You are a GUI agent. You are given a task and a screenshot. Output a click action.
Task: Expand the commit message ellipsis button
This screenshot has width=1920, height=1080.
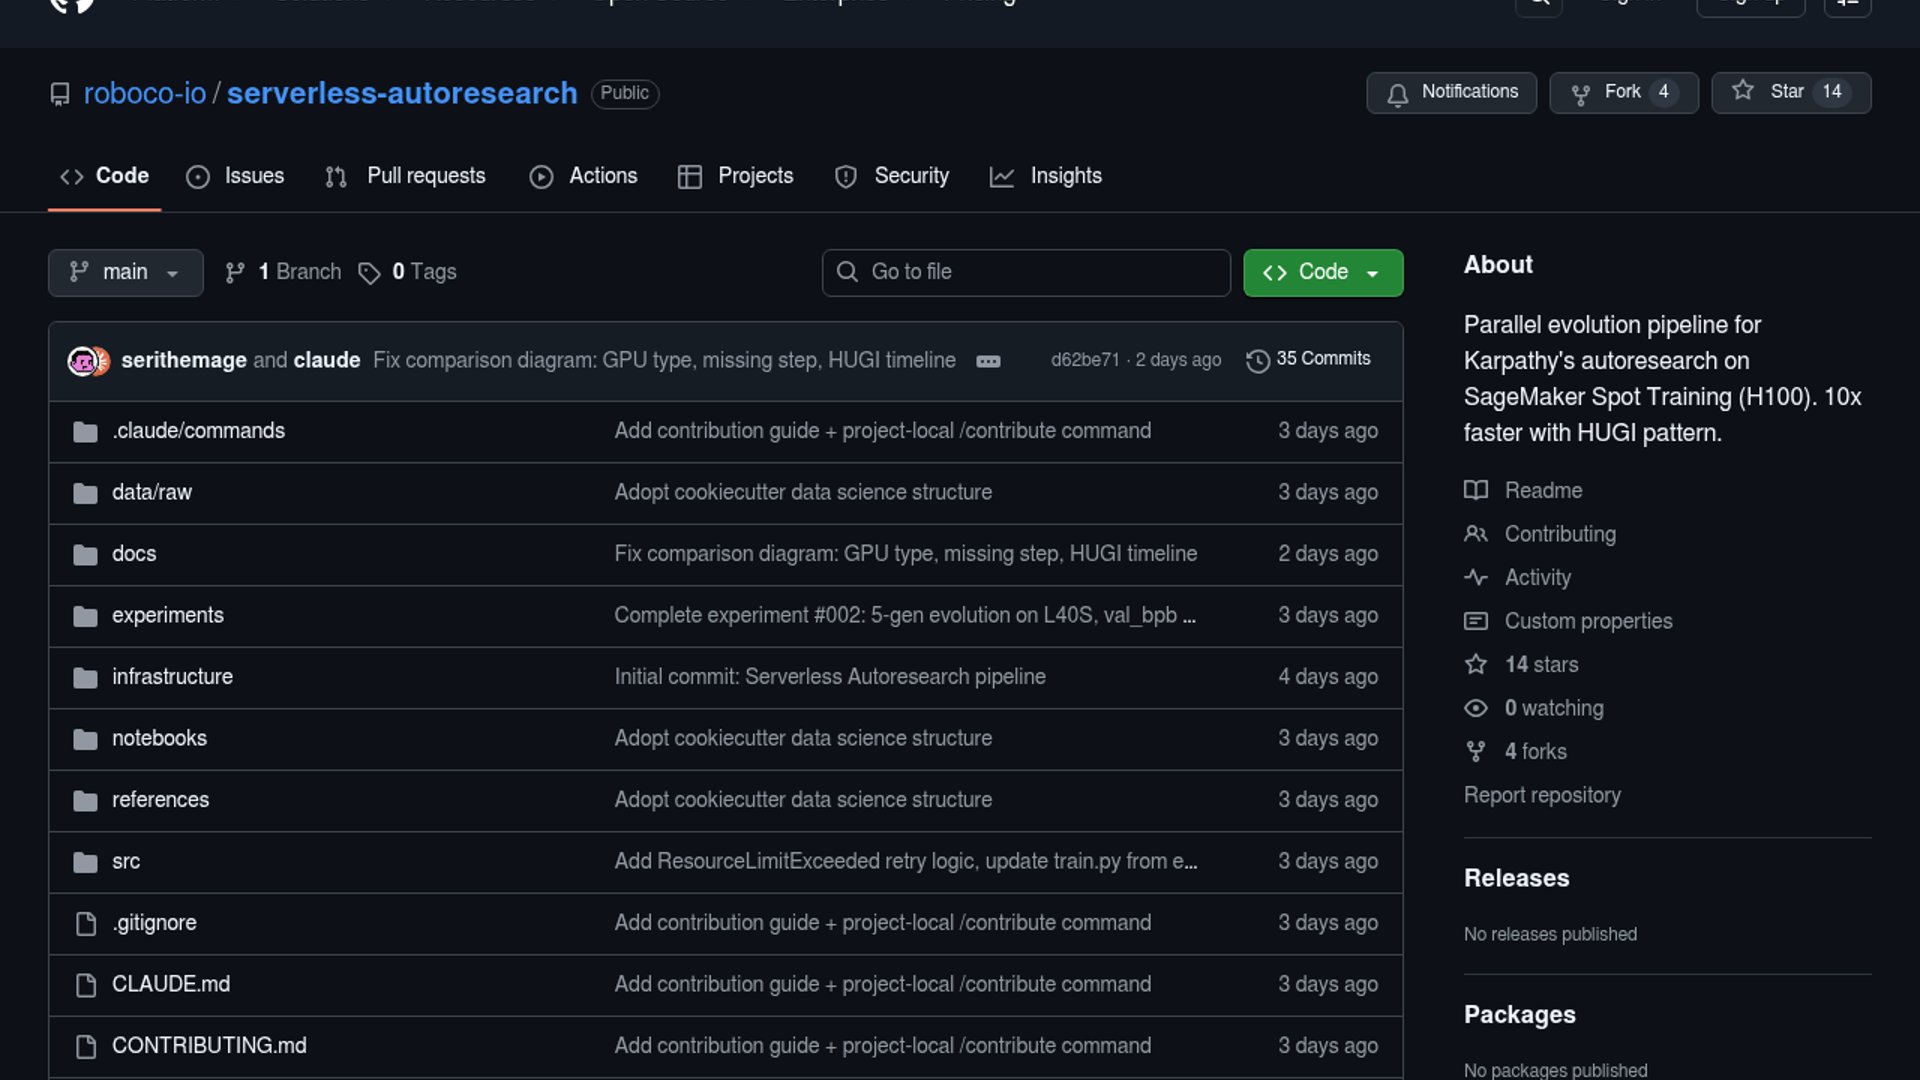[x=988, y=361]
